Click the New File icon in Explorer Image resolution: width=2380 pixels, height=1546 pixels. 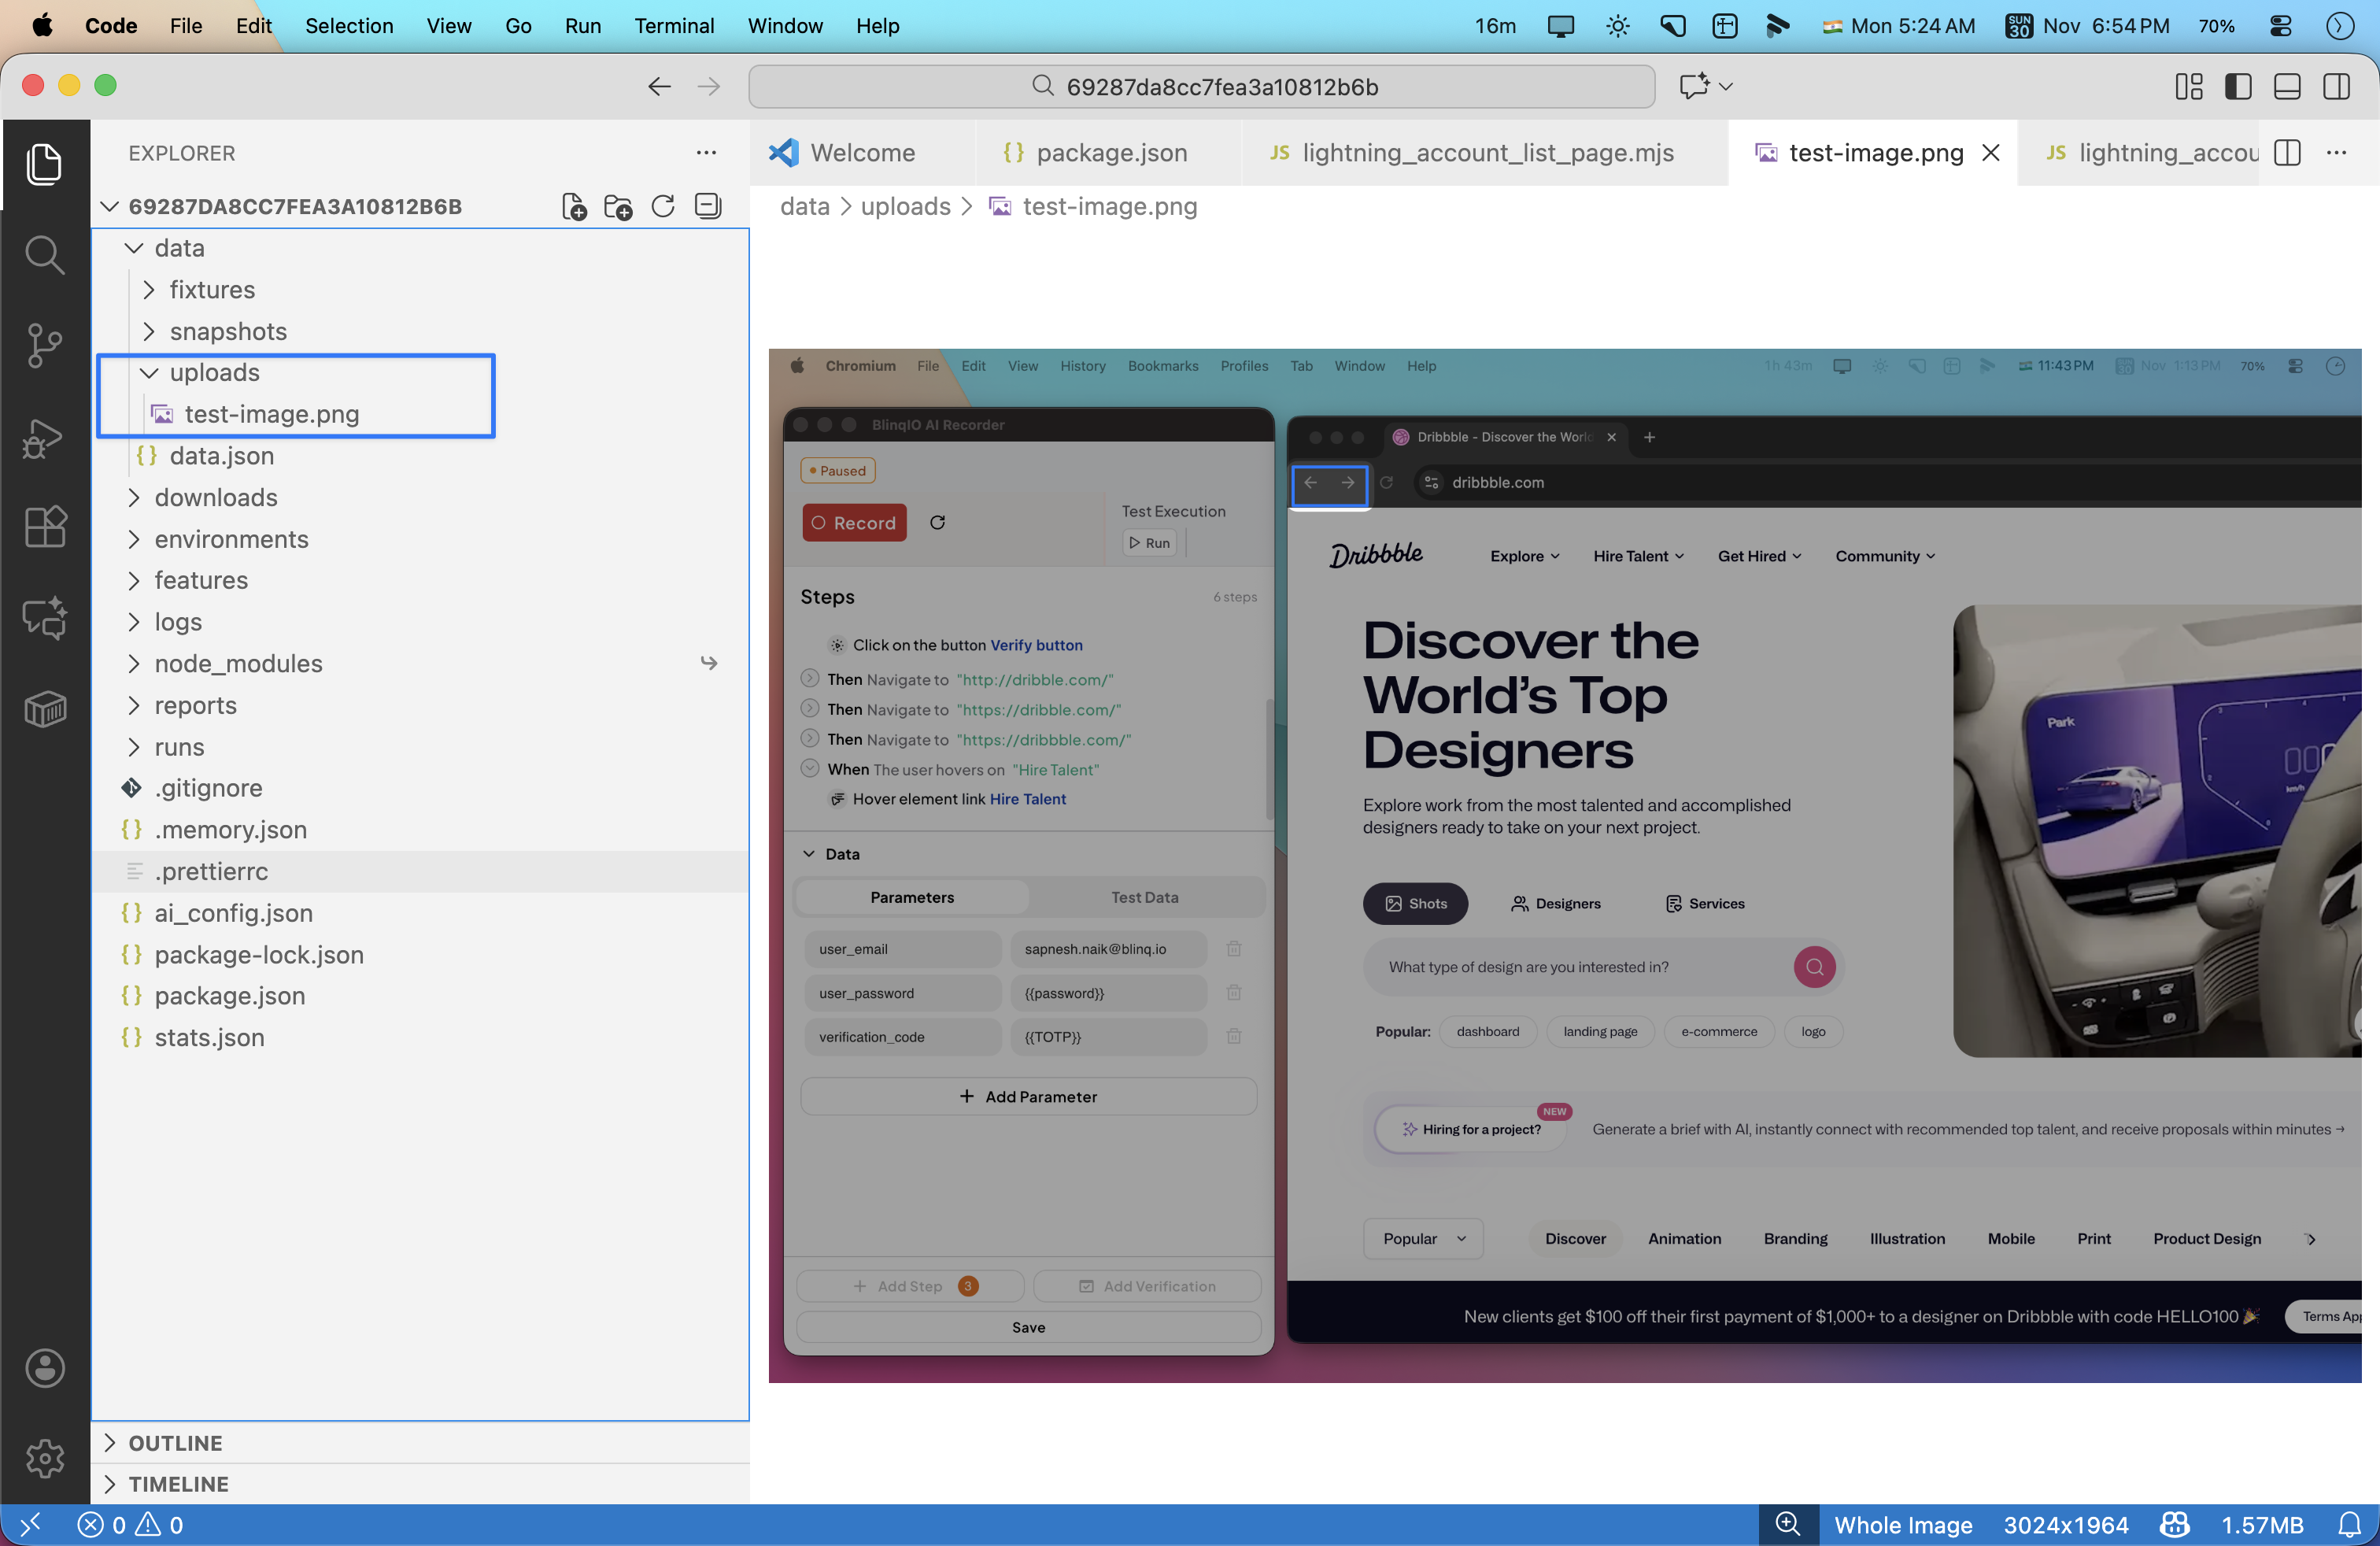[x=574, y=207]
